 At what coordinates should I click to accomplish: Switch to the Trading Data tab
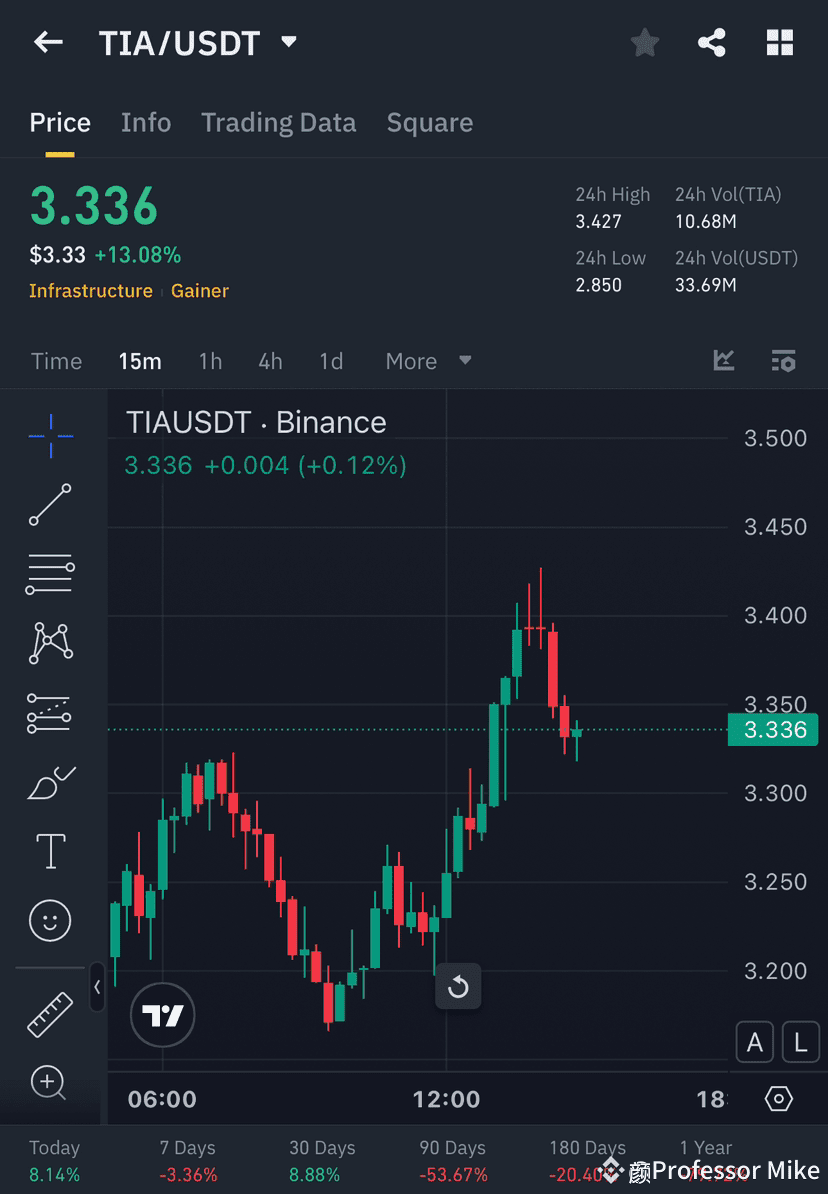tap(279, 122)
